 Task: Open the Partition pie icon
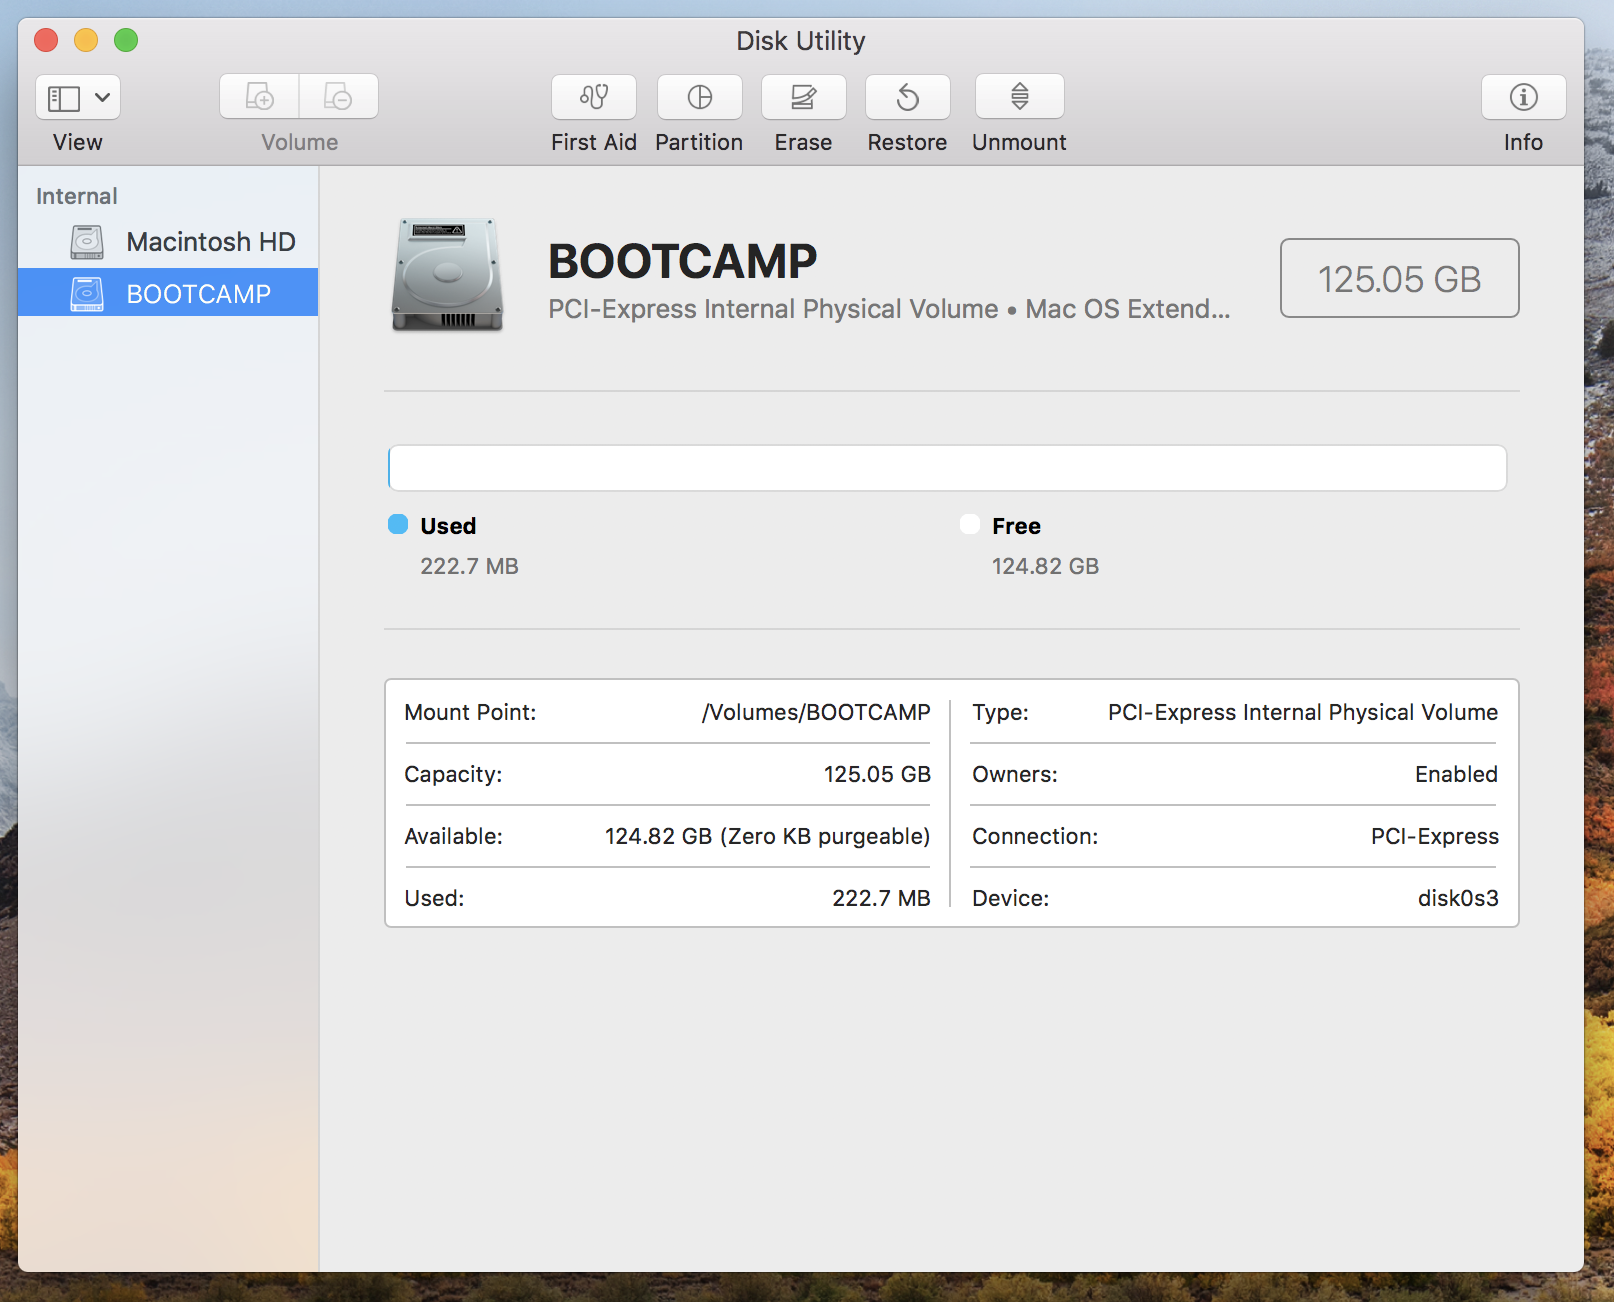point(700,97)
